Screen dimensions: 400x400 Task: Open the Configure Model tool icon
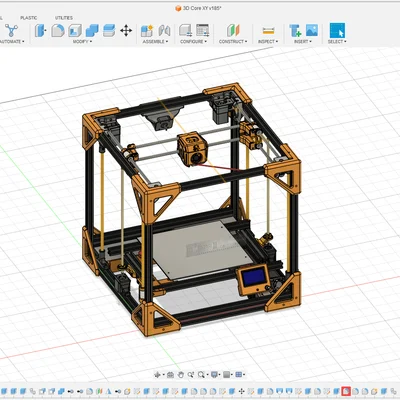pyautogui.click(x=185, y=30)
